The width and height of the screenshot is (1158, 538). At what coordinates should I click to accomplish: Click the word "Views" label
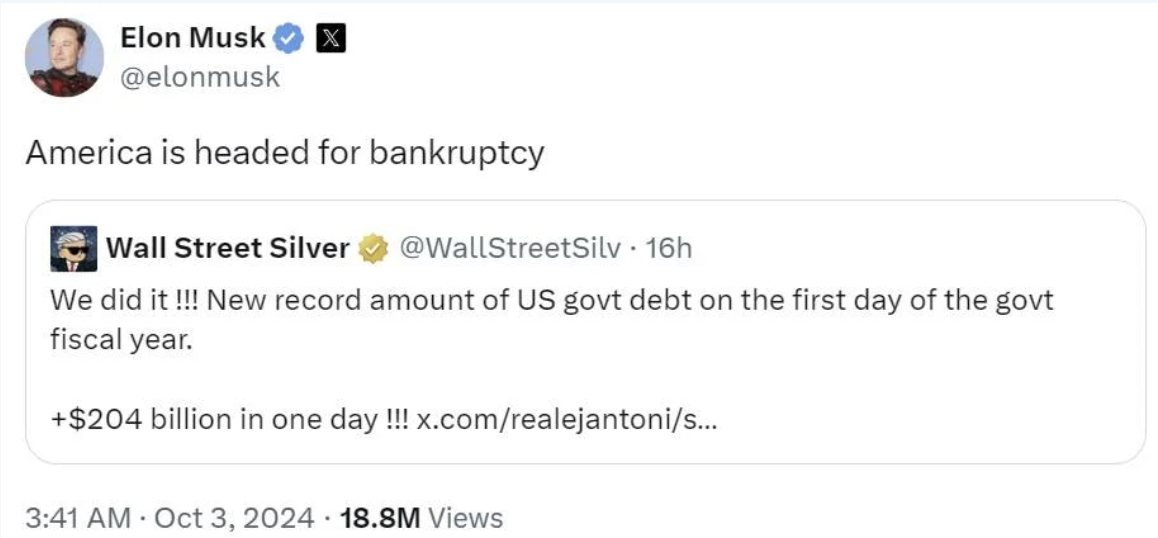pos(465,517)
